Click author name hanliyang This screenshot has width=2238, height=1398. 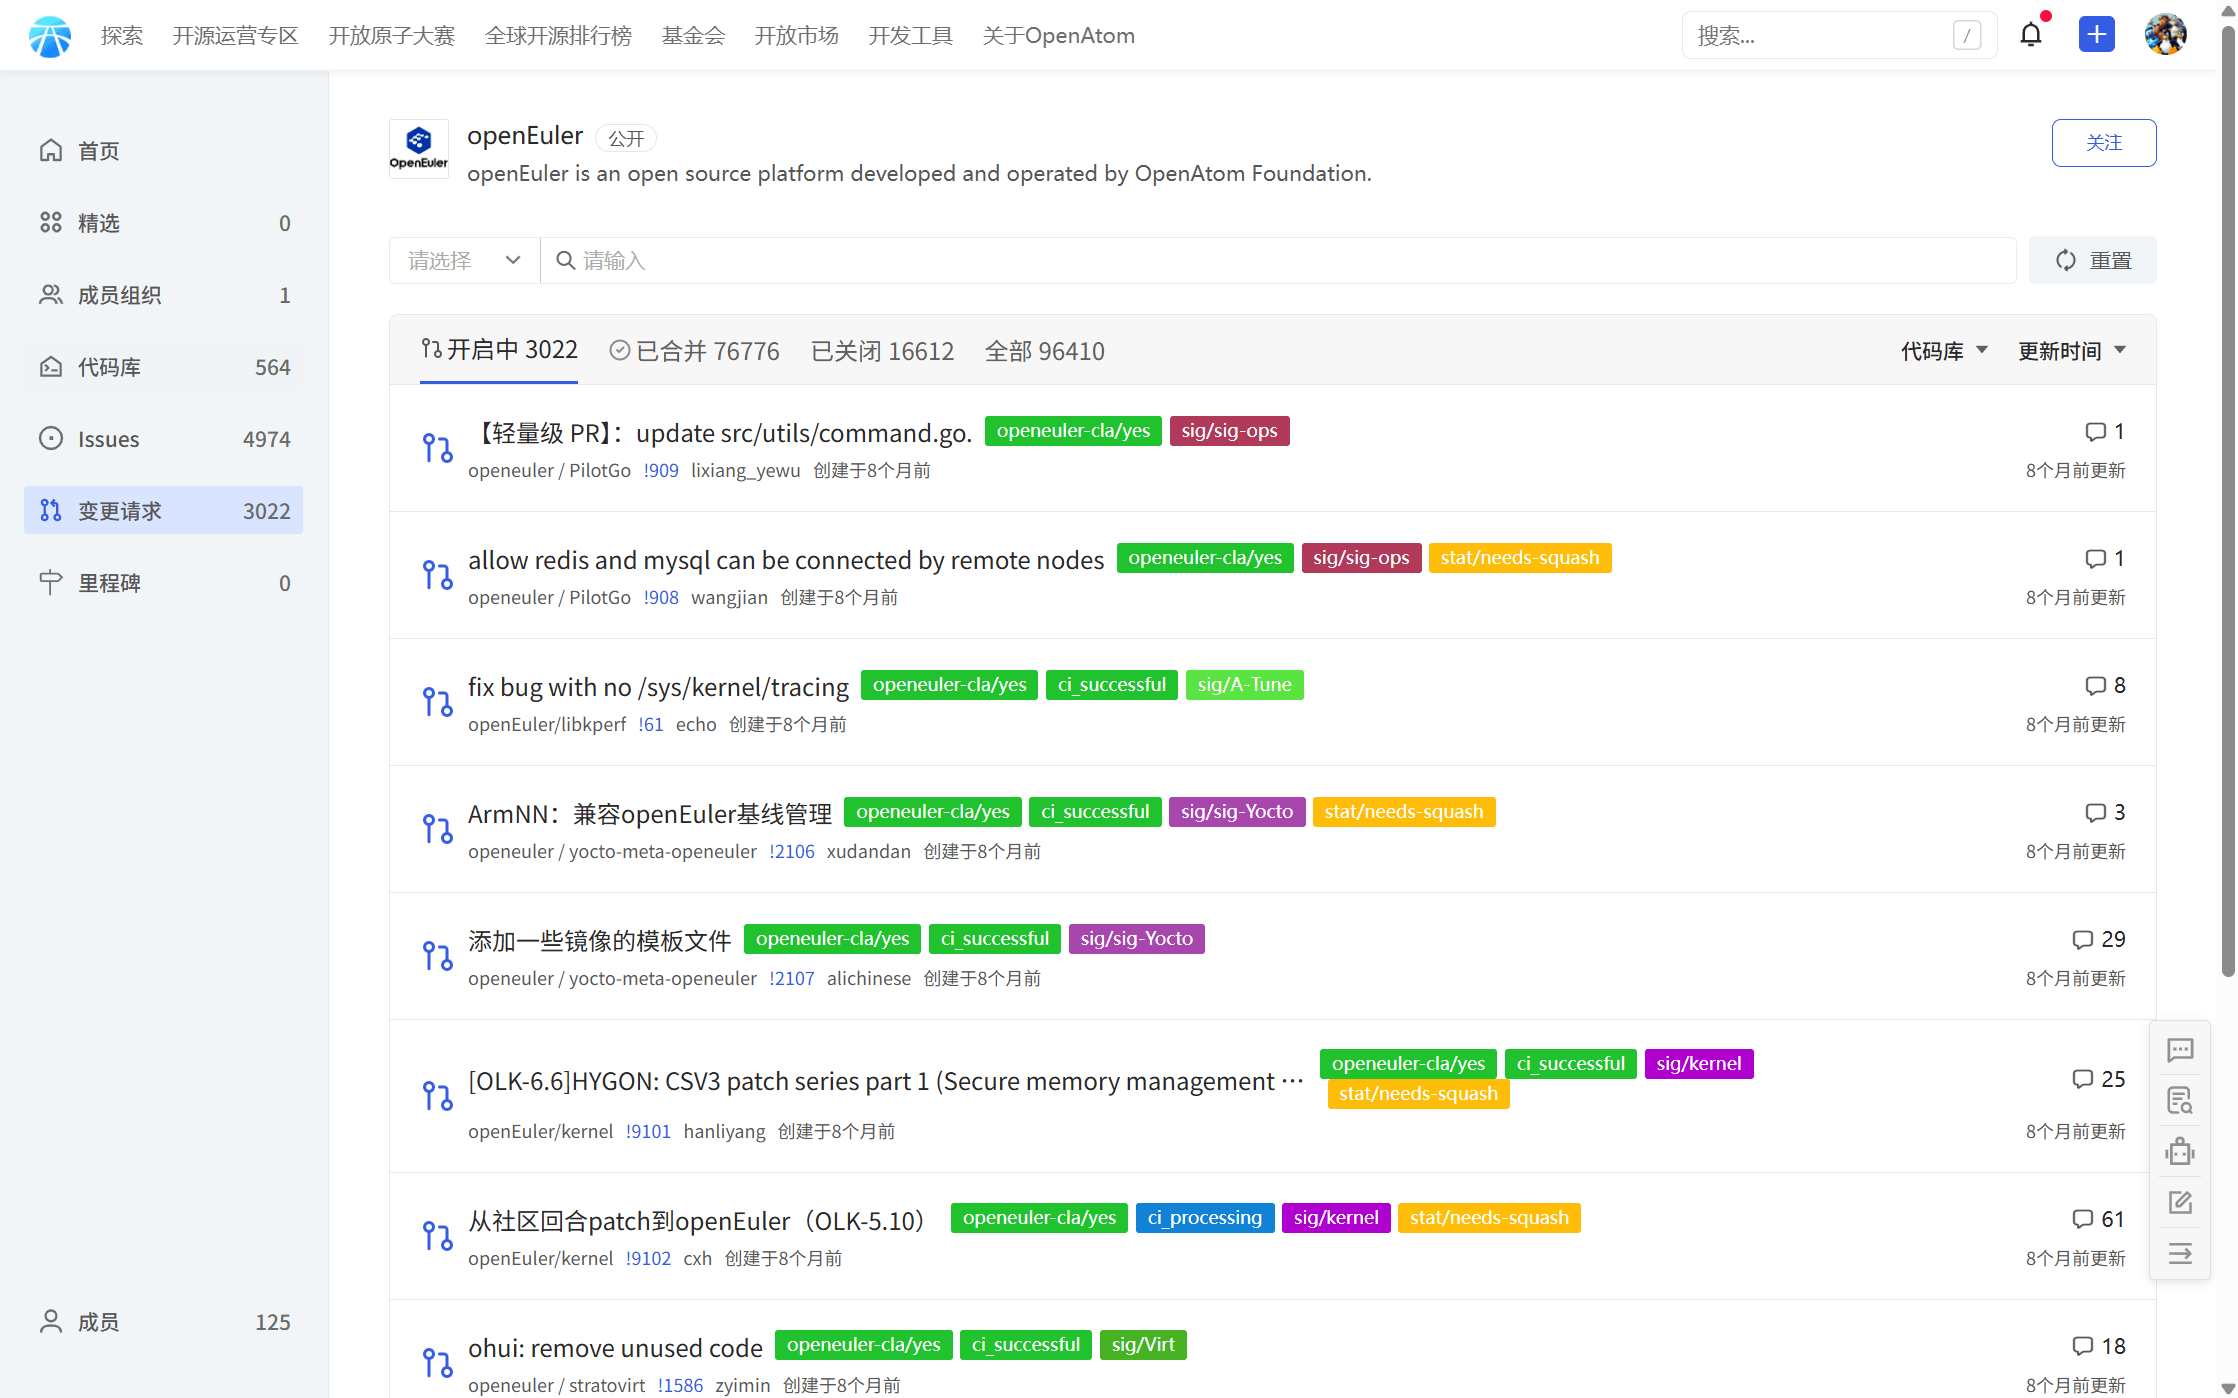[x=724, y=1131]
